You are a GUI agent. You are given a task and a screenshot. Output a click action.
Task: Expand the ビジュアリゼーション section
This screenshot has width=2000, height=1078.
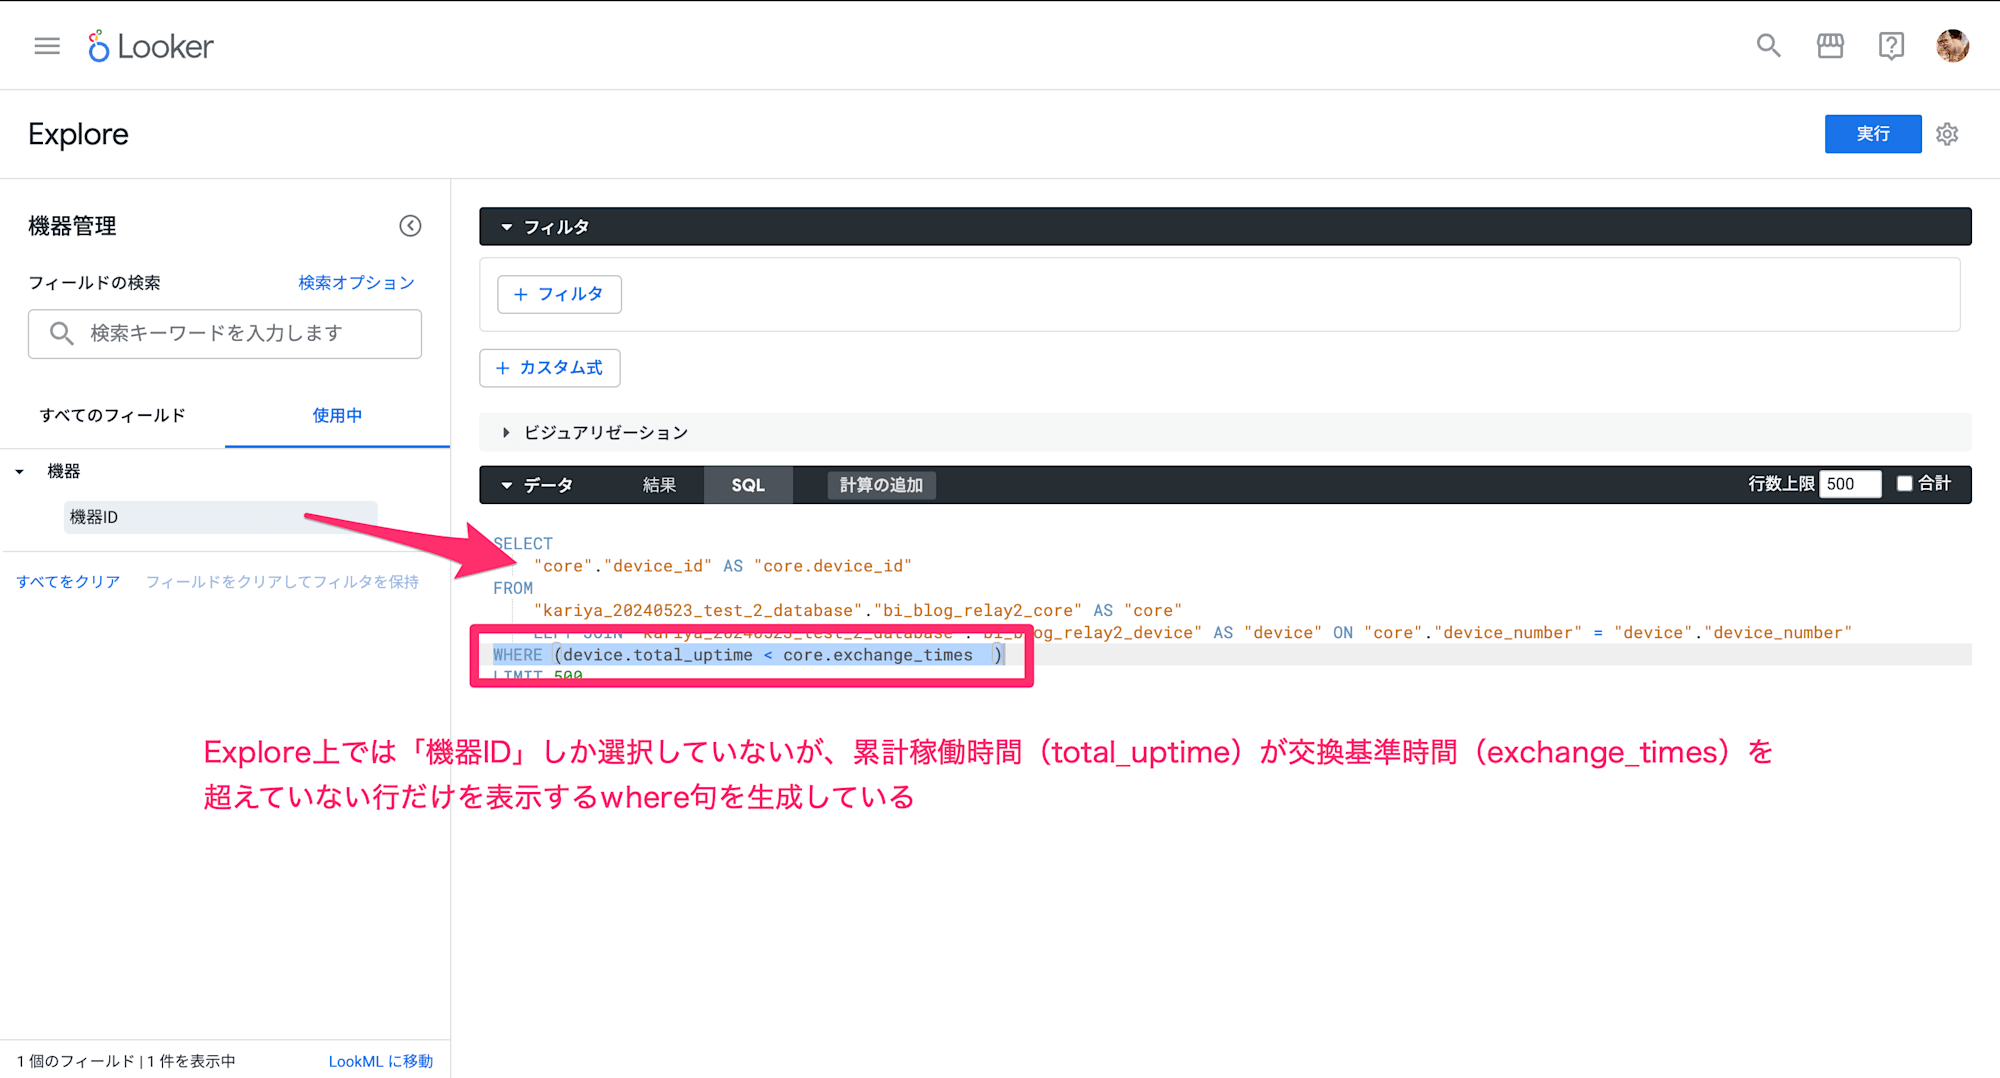(1225, 432)
